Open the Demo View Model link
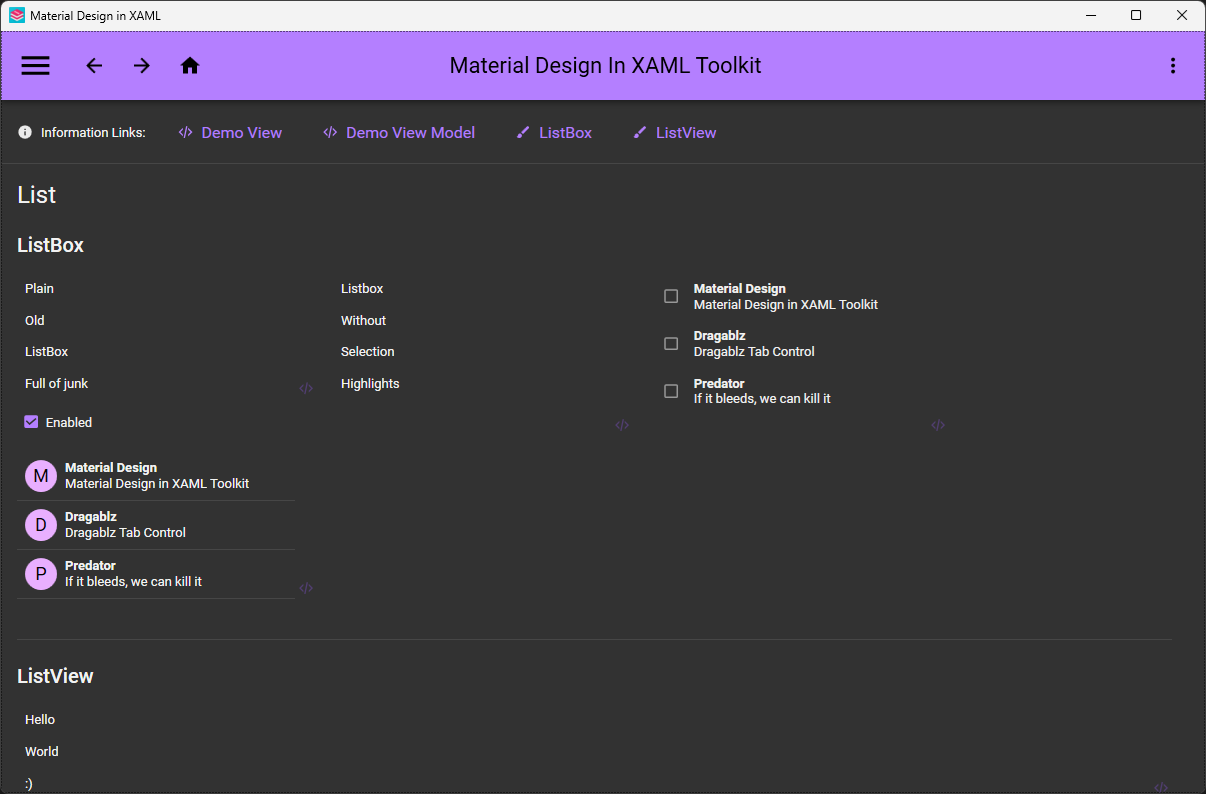Image resolution: width=1206 pixels, height=794 pixels. click(399, 132)
